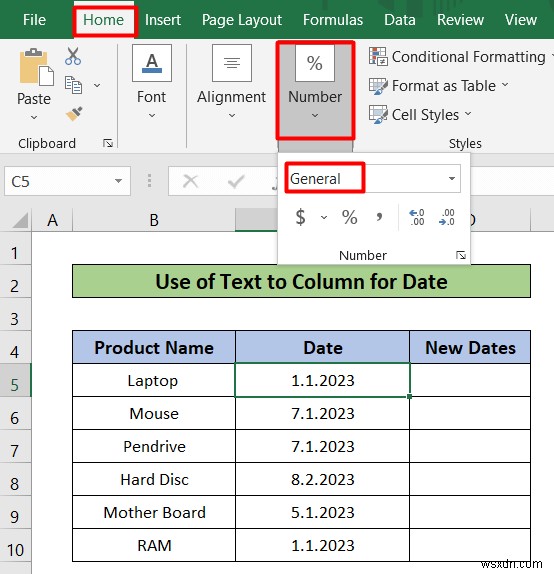Select the Format Painter brush icon
Viewport: 554px width, 574px height.
(x=74, y=113)
